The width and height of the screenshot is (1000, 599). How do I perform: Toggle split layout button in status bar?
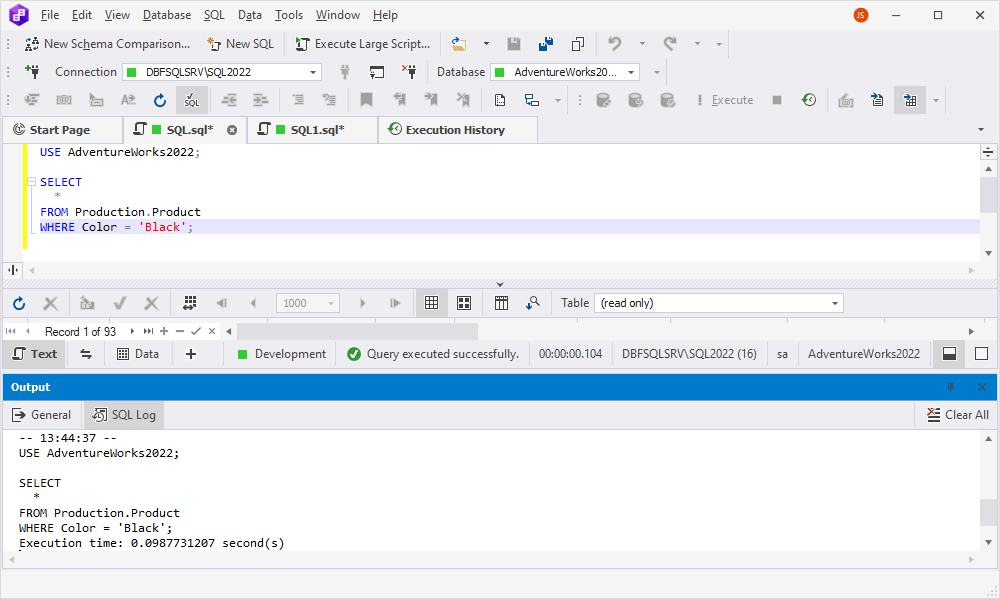pos(950,354)
